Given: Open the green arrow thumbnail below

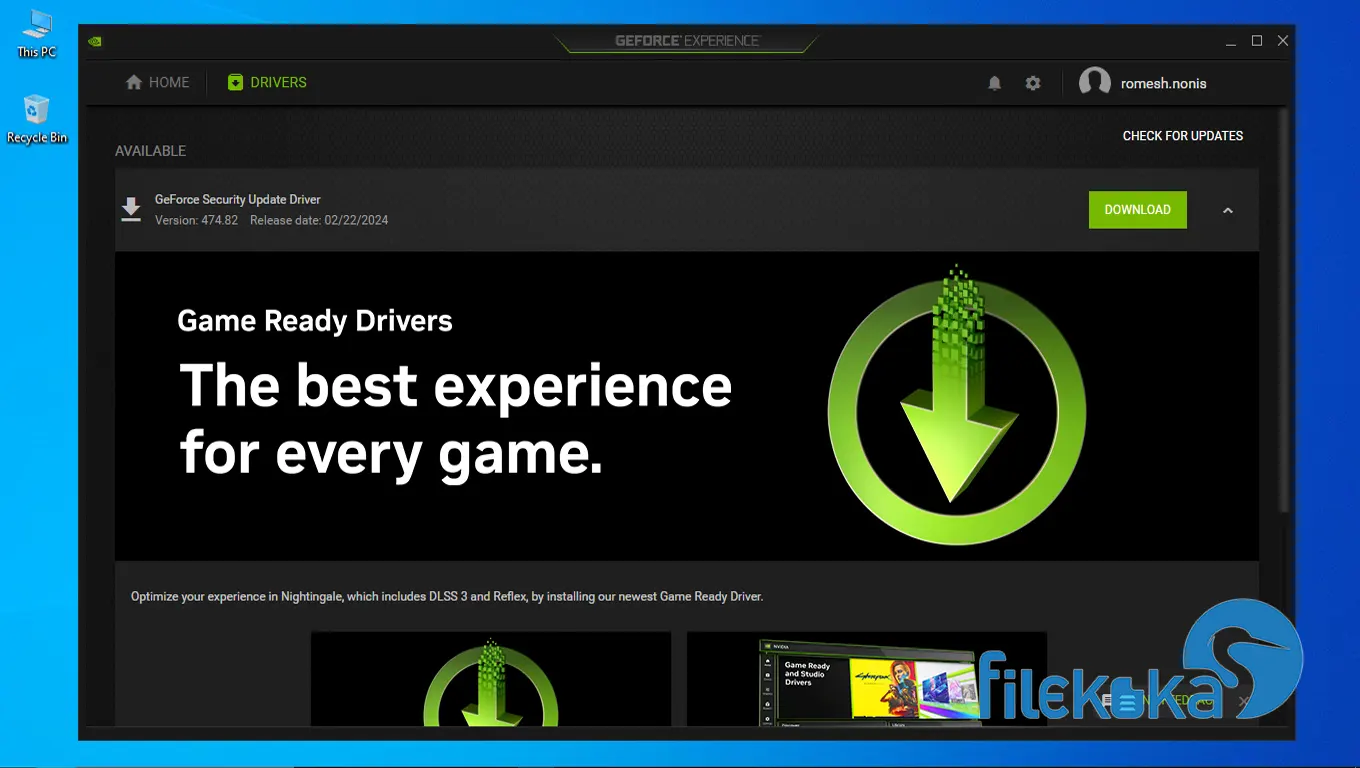Looking at the screenshot, I should click(x=491, y=679).
